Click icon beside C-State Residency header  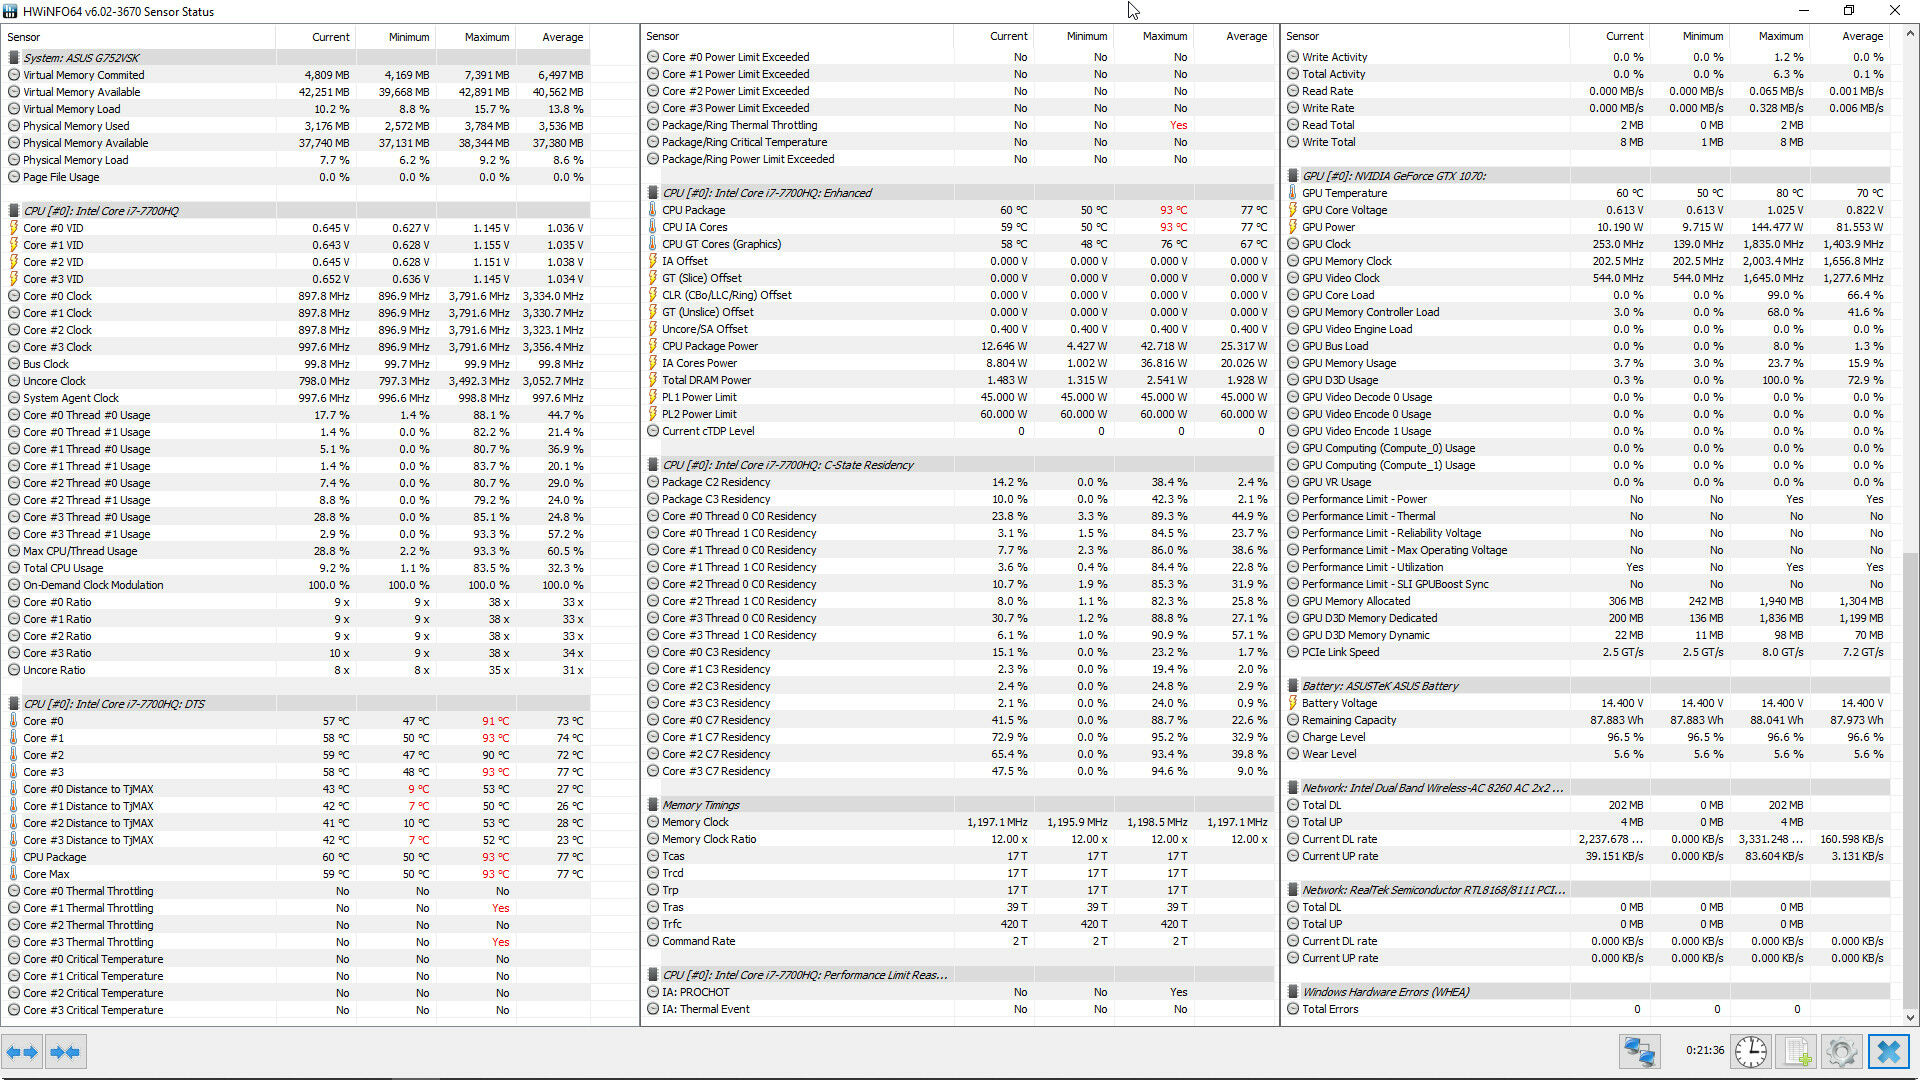pyautogui.click(x=653, y=465)
